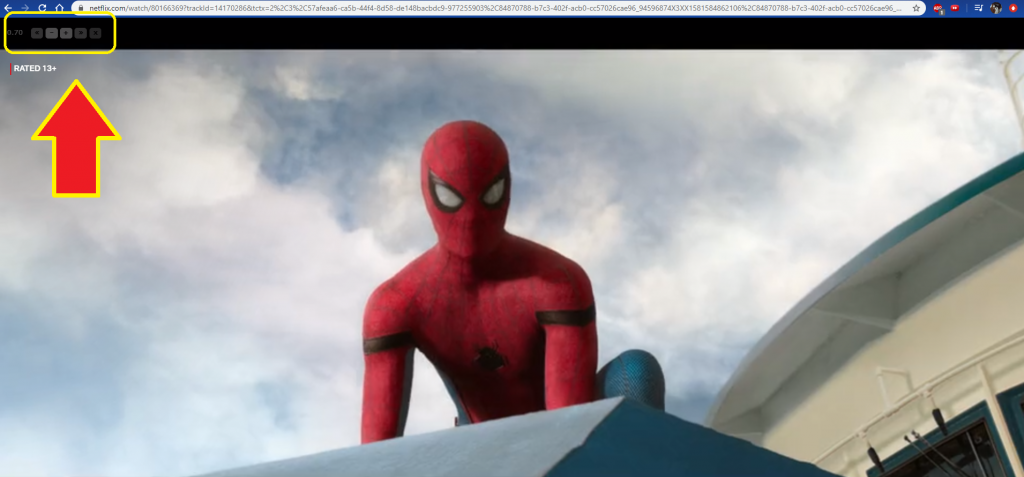The image size is (1024, 477).
Task: View site security padlock info
Action: [x=81, y=8]
